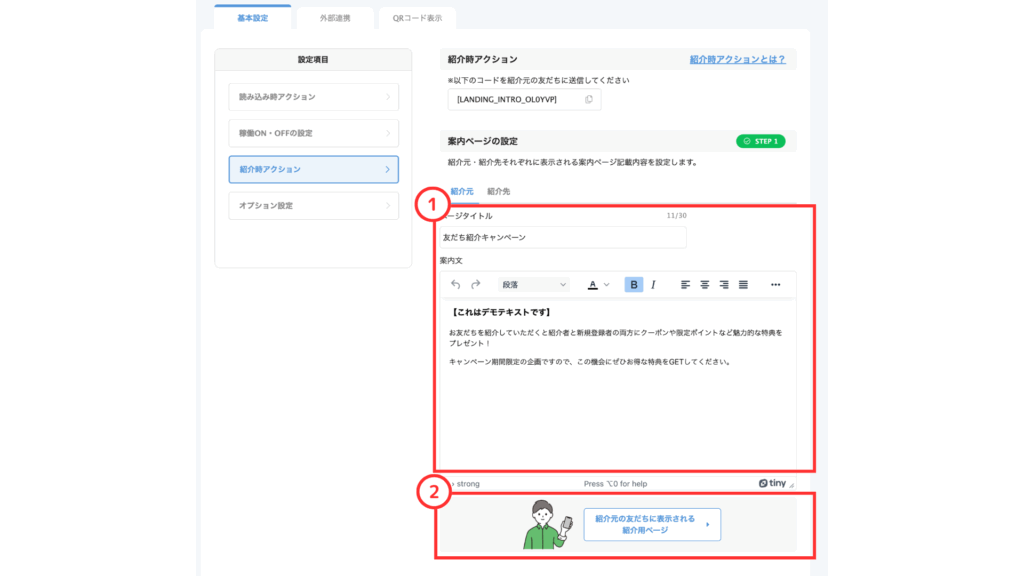
Task: Switch to the 外部連携 tab
Action: pyautogui.click(x=334, y=17)
